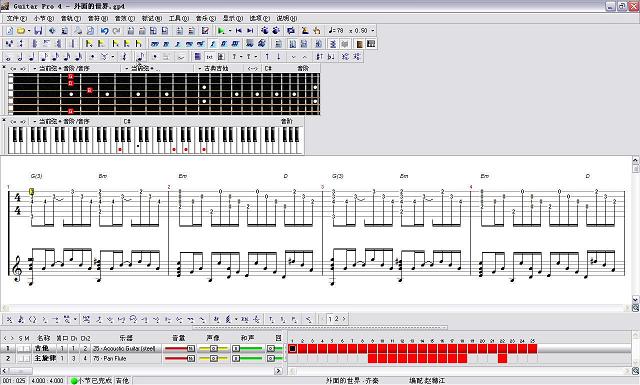Open the 说明 (Help) menu

pyautogui.click(x=287, y=18)
